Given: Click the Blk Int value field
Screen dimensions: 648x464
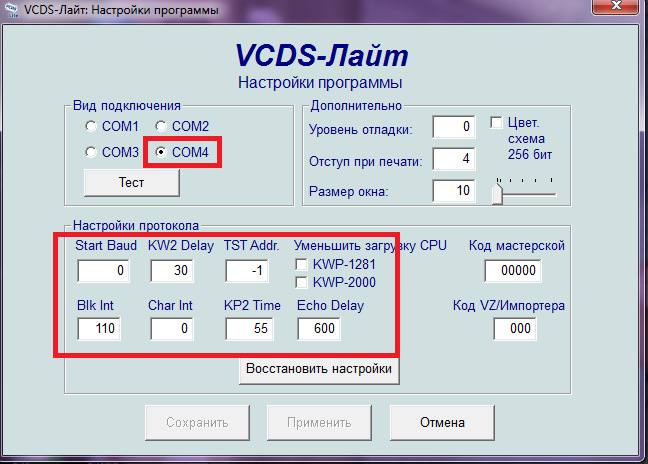Looking at the screenshot, I should [x=99, y=328].
